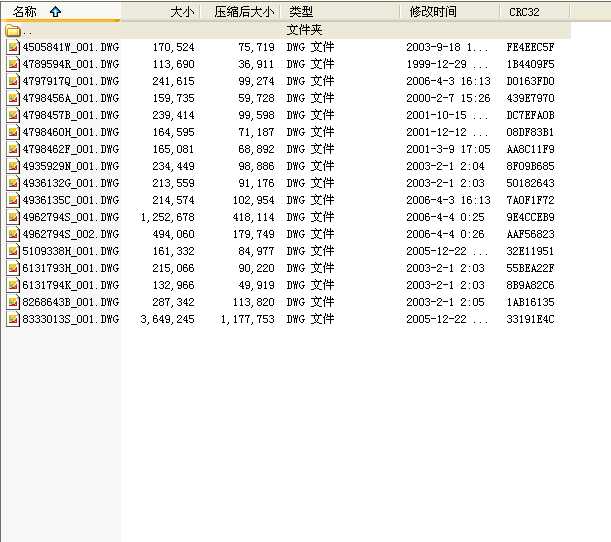Viewport: 611px width, 542px height.
Task: Select file name 6131794K_001.DWG
Action: click(71, 286)
